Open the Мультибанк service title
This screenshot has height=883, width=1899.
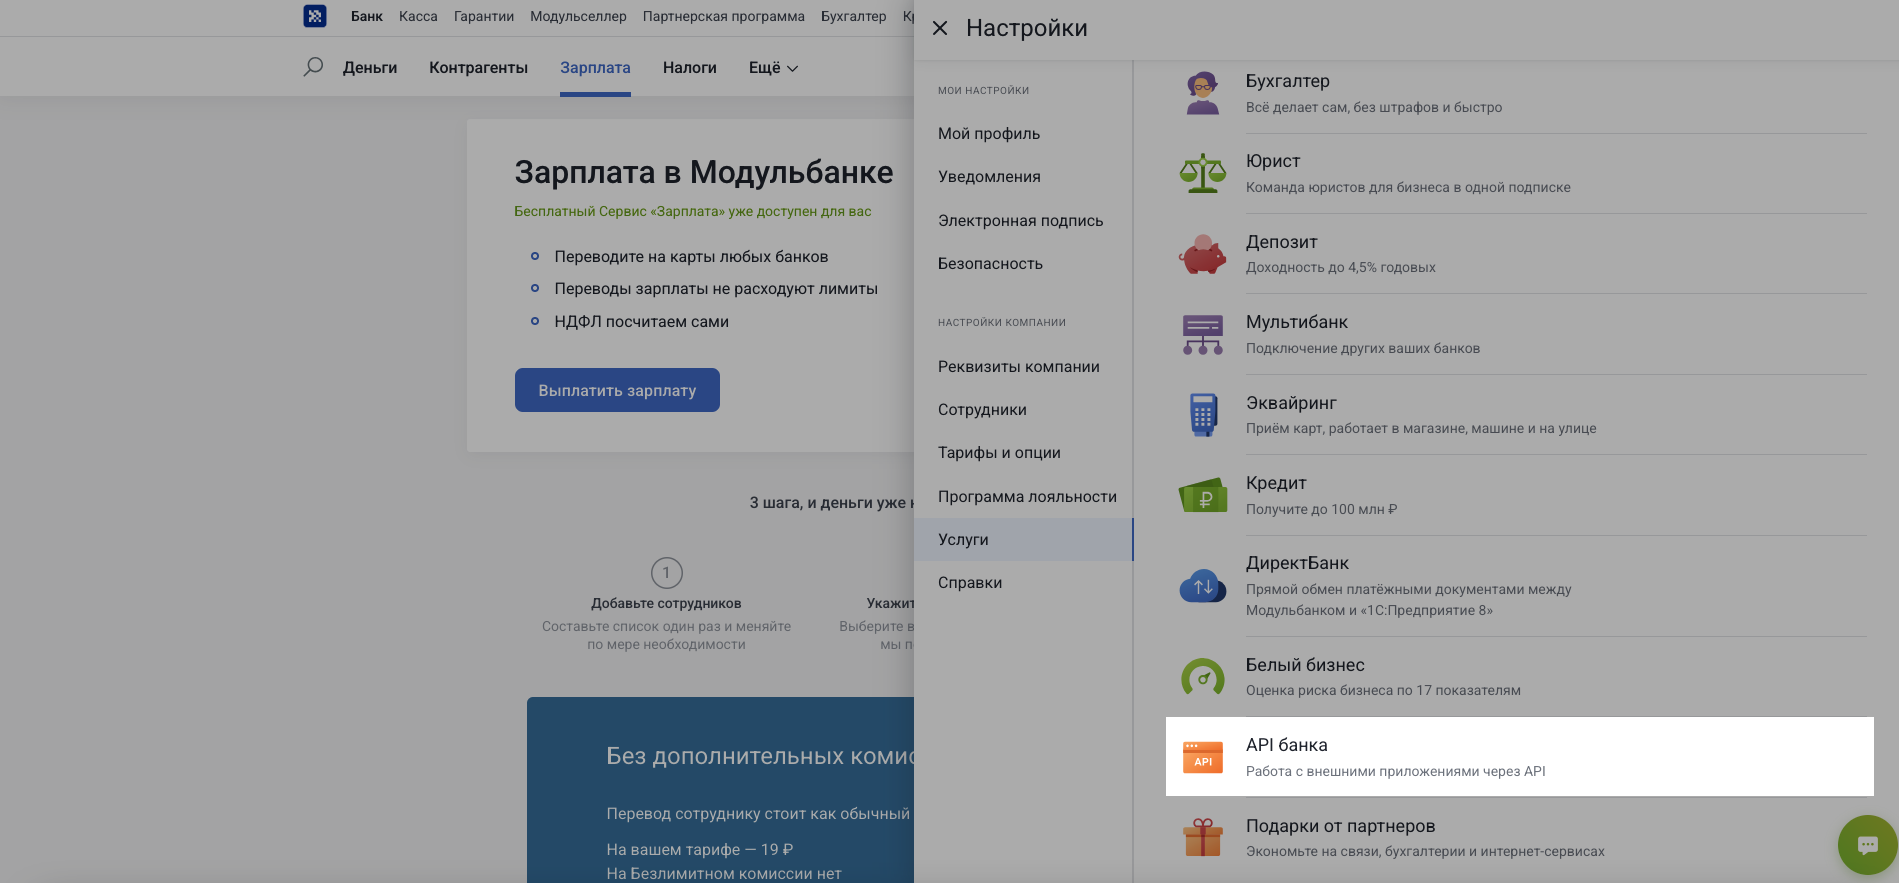[1297, 322]
